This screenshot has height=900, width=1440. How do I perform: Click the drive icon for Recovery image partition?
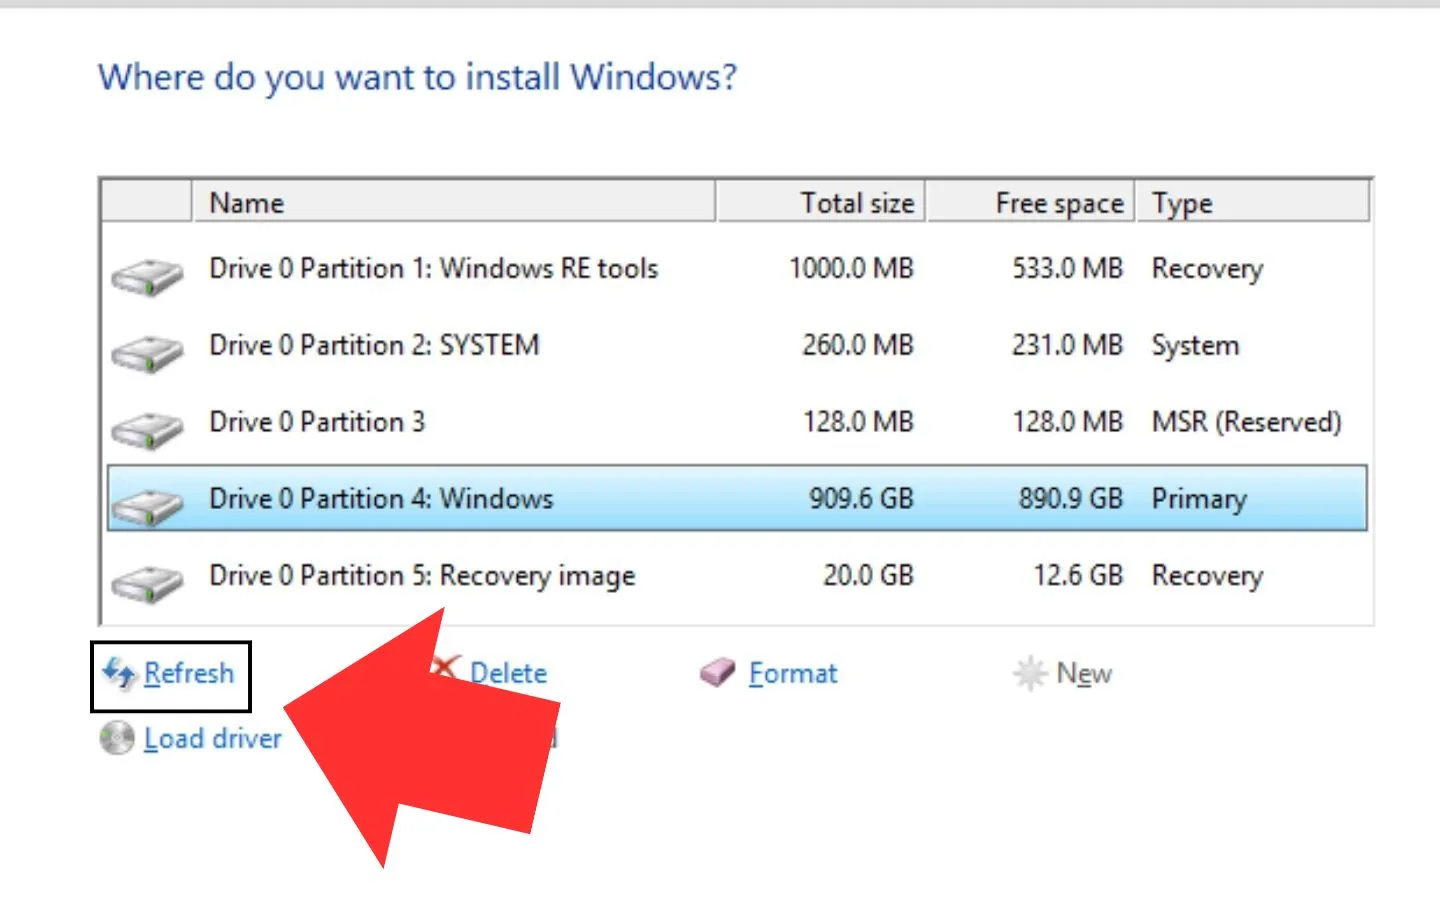click(146, 583)
